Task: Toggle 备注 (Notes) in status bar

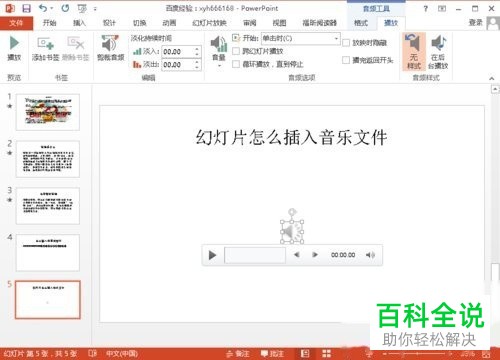Action: [237, 354]
